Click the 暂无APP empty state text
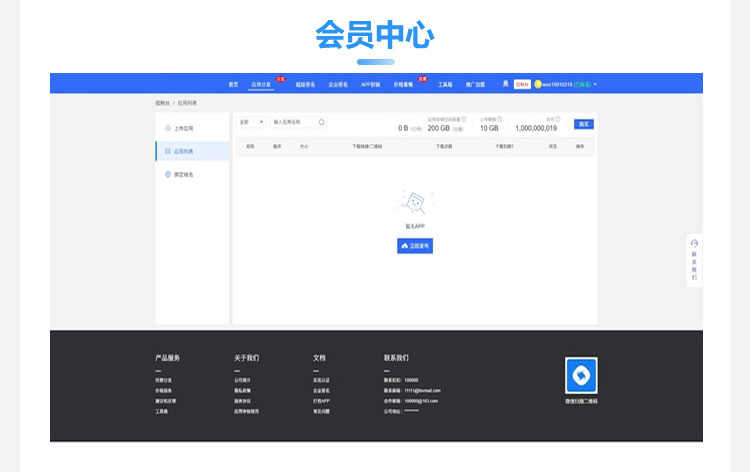The width and height of the screenshot is (750, 472). (x=415, y=226)
